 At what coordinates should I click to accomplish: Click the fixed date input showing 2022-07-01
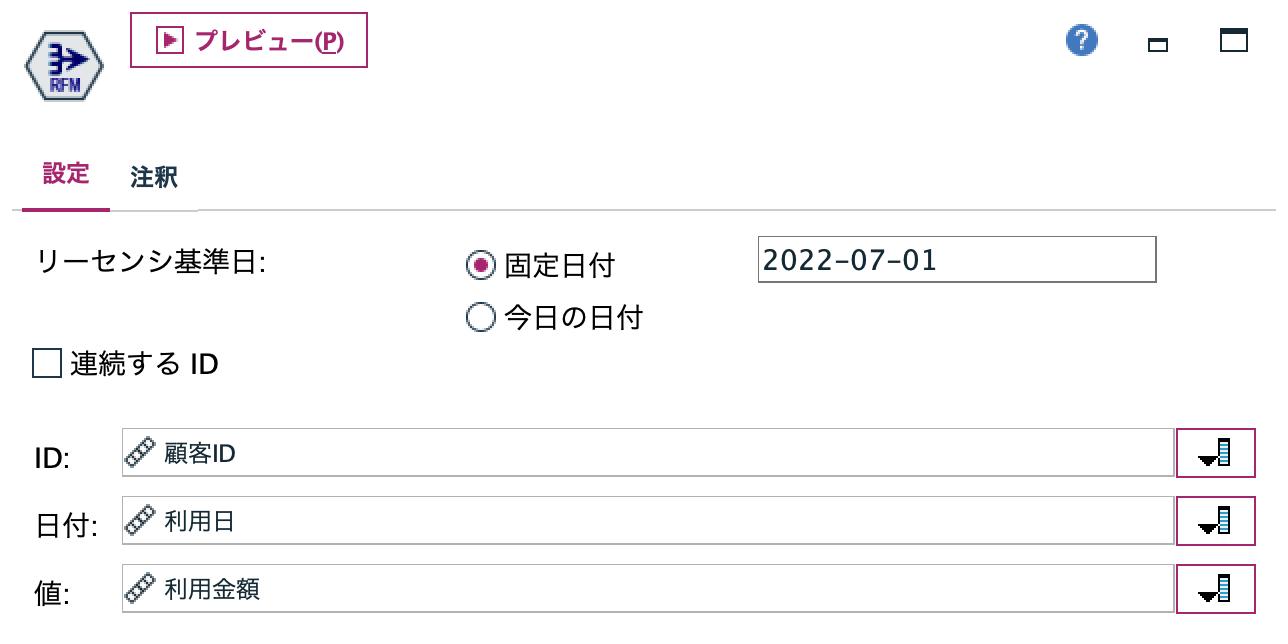(x=955, y=260)
